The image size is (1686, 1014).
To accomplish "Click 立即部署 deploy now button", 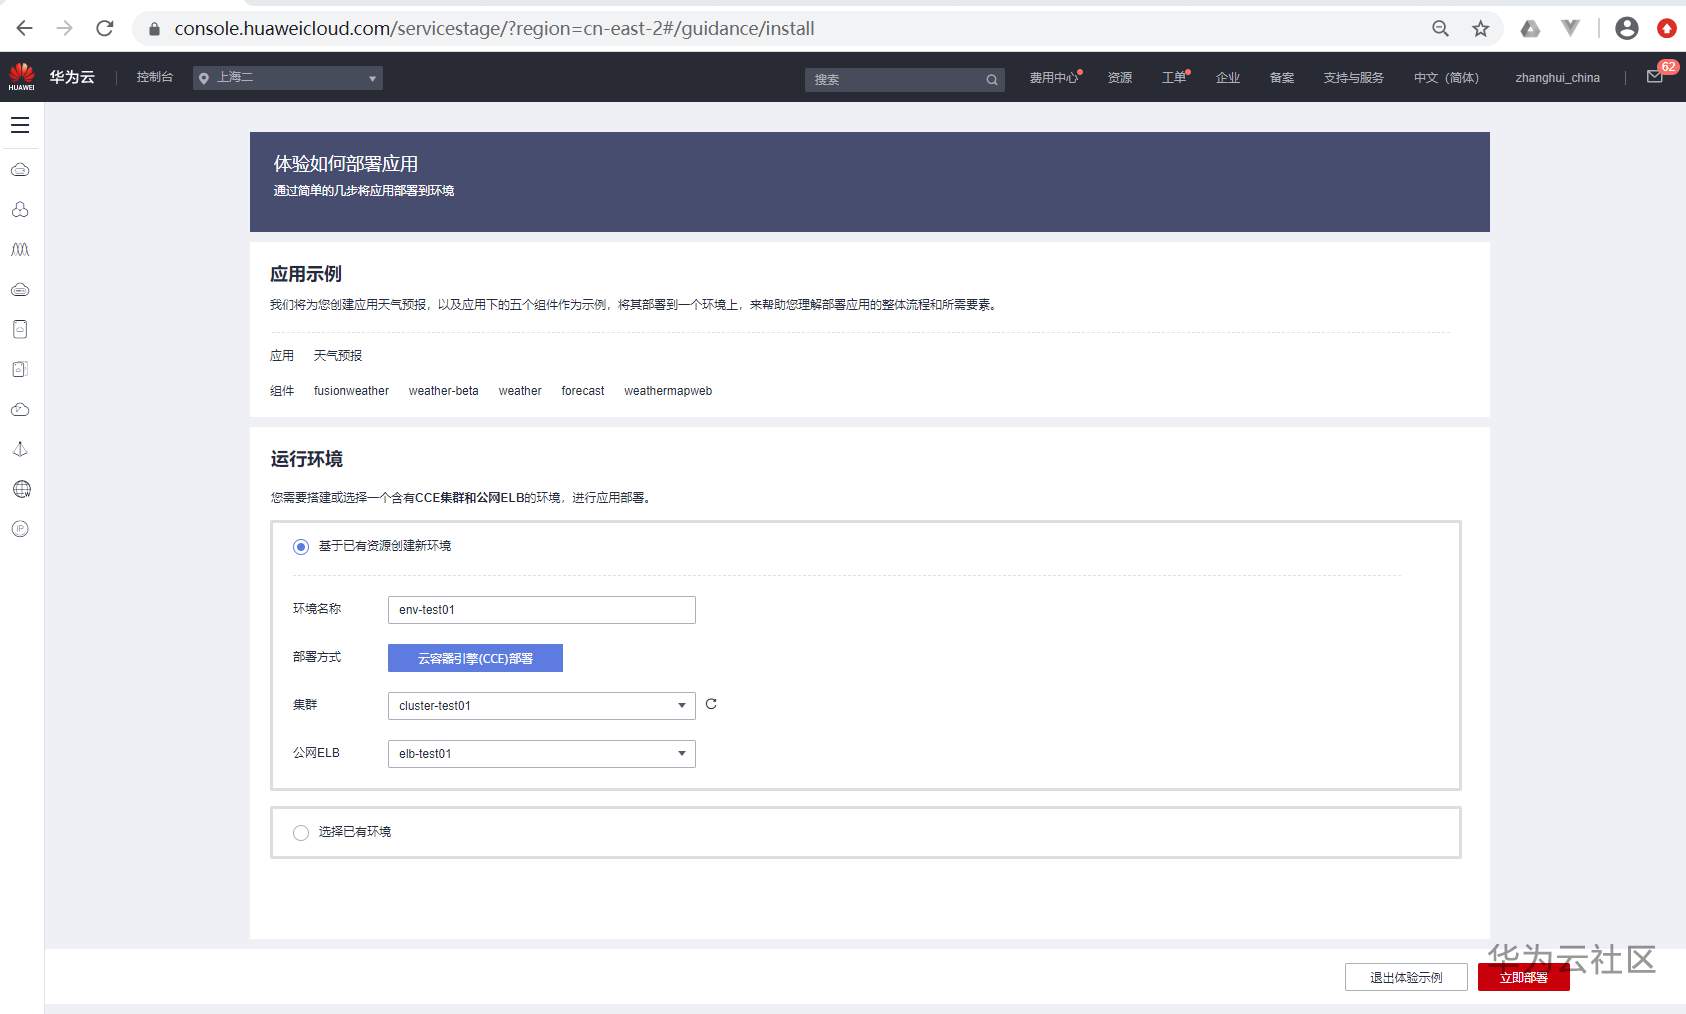I will click(x=1524, y=977).
